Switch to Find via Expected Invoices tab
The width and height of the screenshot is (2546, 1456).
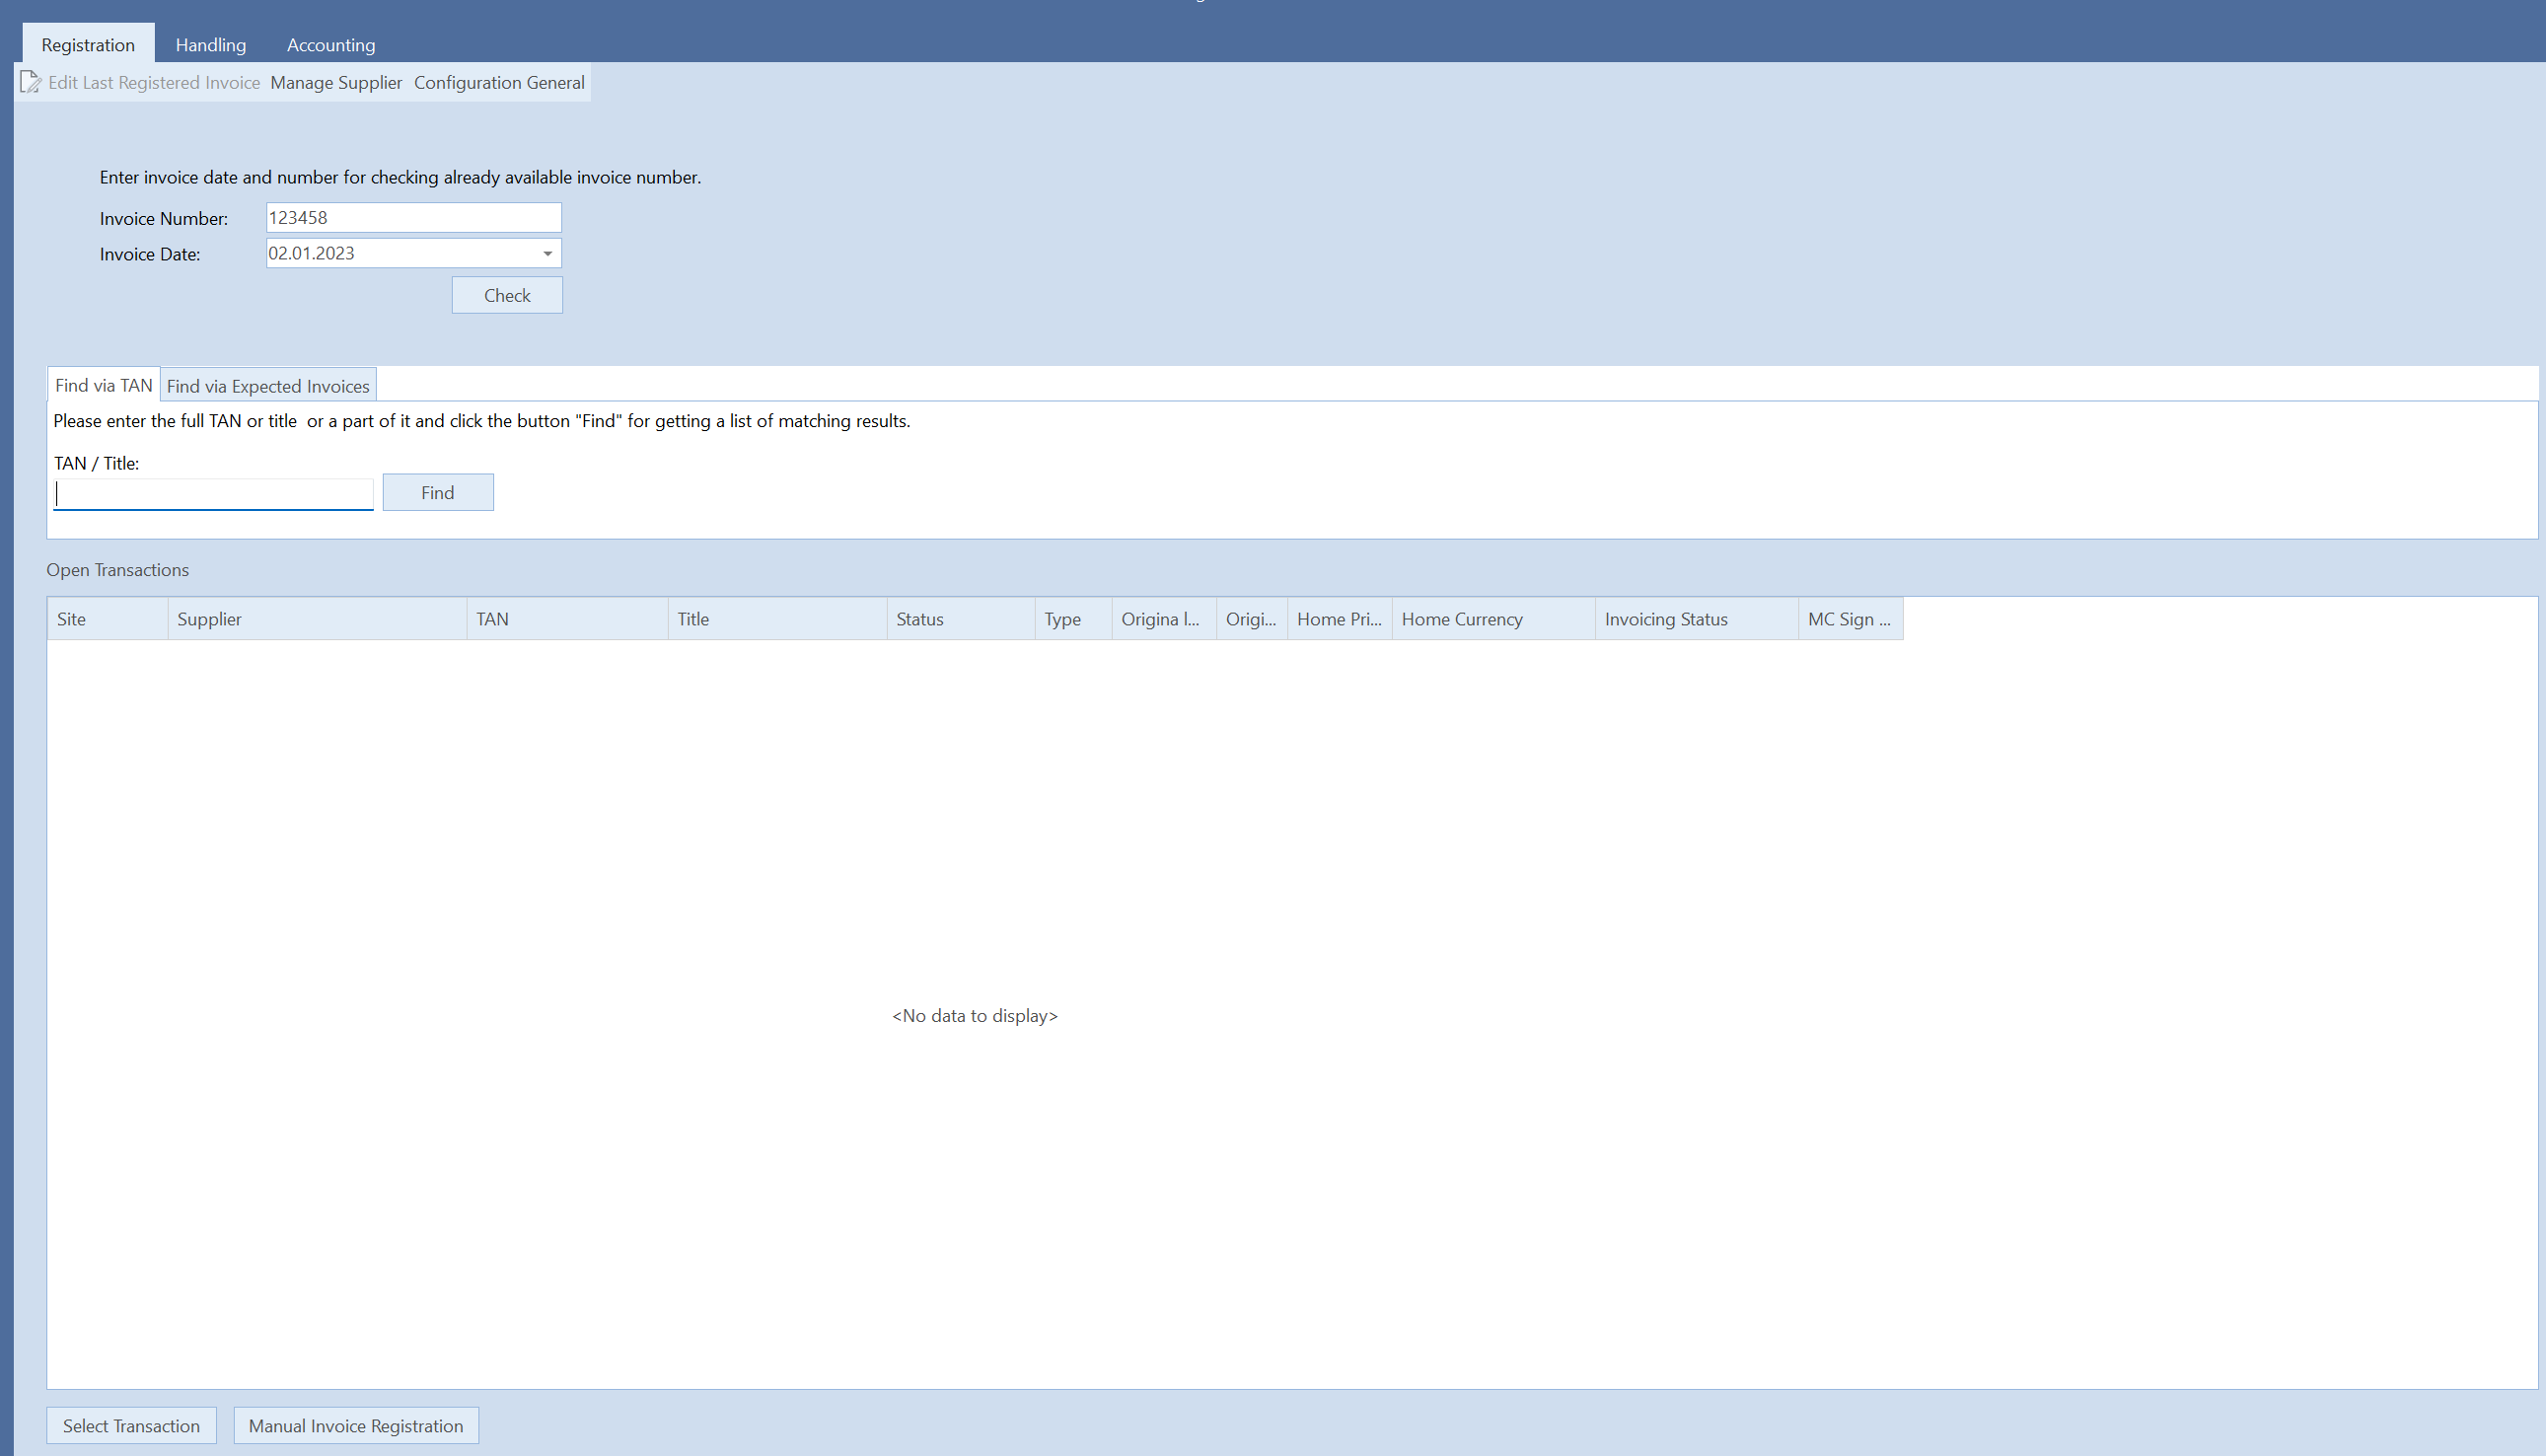pos(268,386)
